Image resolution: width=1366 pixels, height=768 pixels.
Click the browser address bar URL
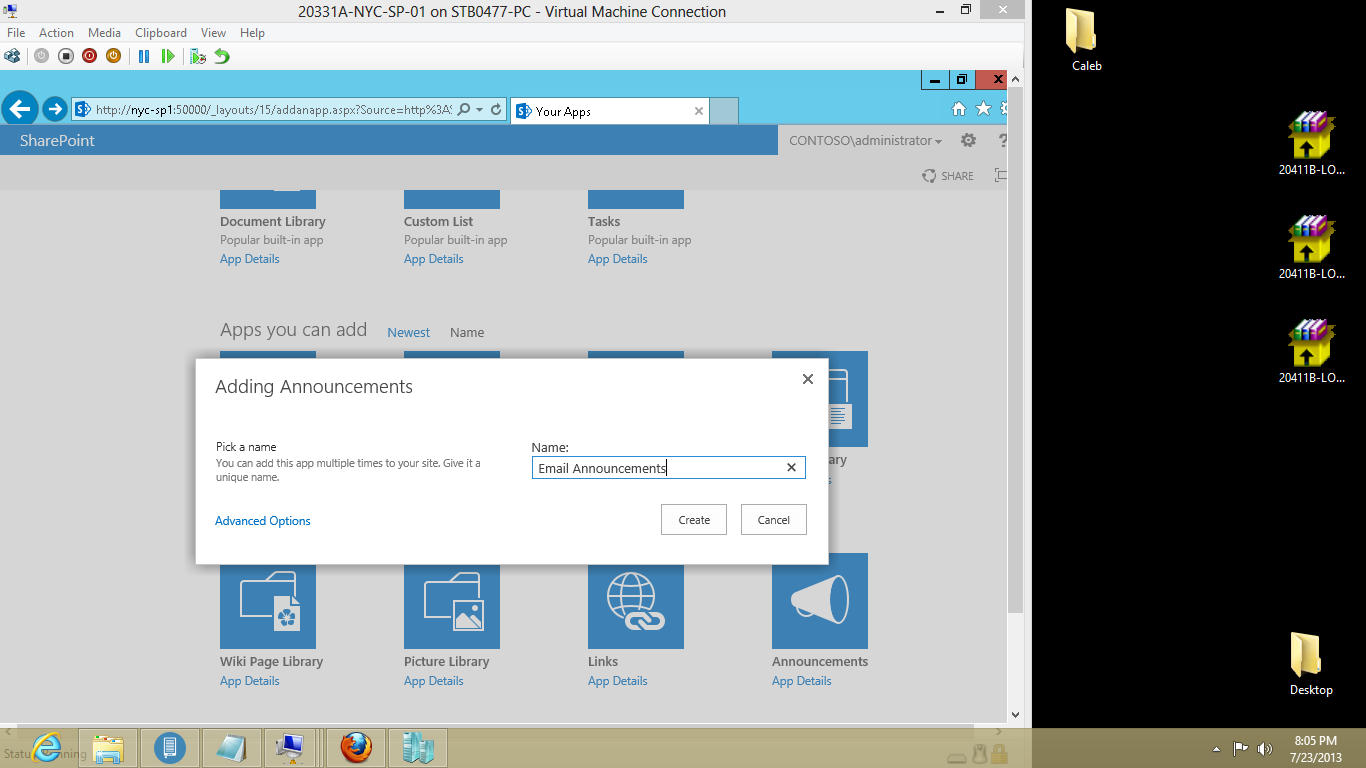click(x=273, y=110)
